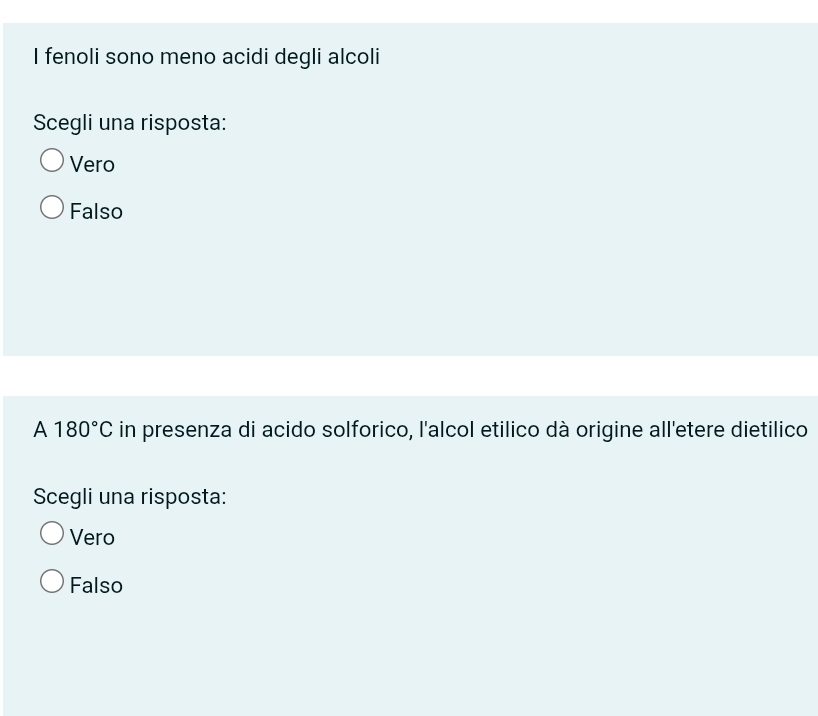
Task: Click the white gap between the two questions
Action: (410, 376)
